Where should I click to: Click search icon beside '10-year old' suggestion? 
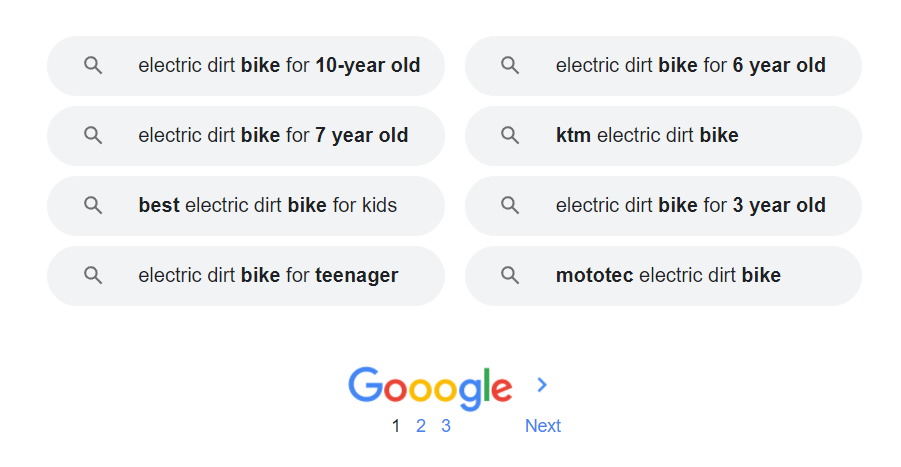[93, 66]
